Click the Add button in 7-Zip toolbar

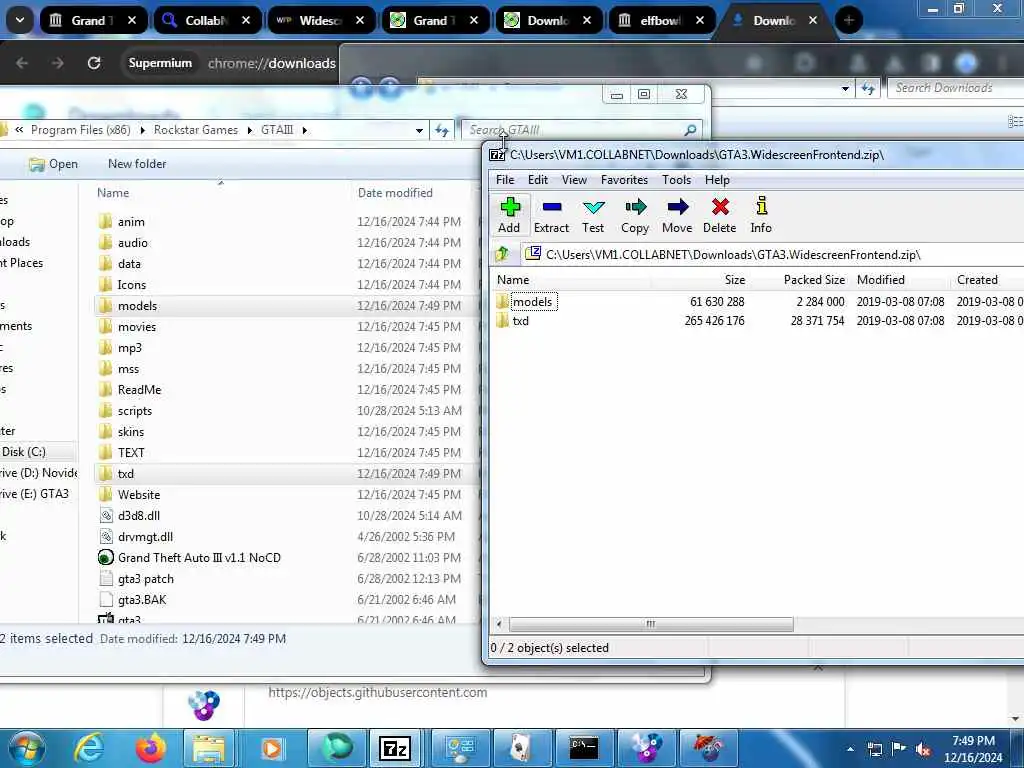point(509,215)
